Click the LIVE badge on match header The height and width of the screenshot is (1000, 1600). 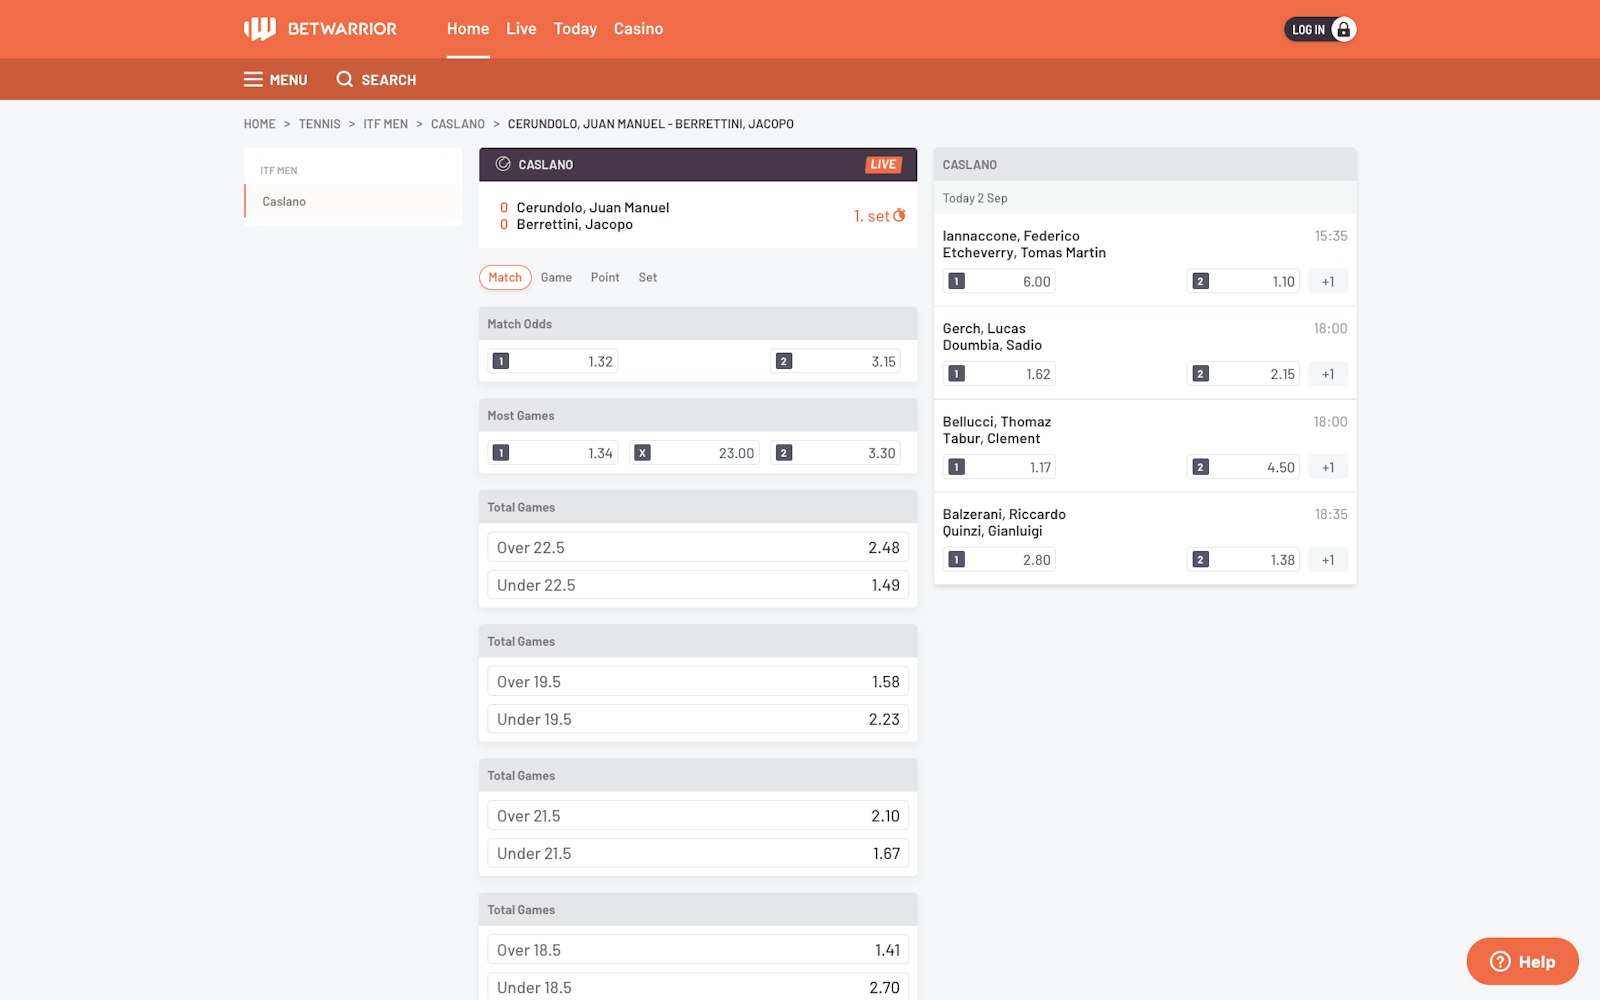coord(882,164)
